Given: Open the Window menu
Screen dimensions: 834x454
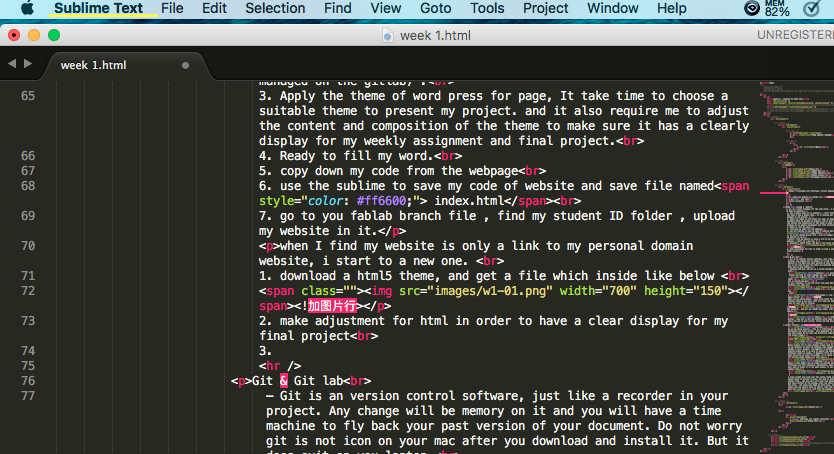Looking at the screenshot, I should 613,9.
